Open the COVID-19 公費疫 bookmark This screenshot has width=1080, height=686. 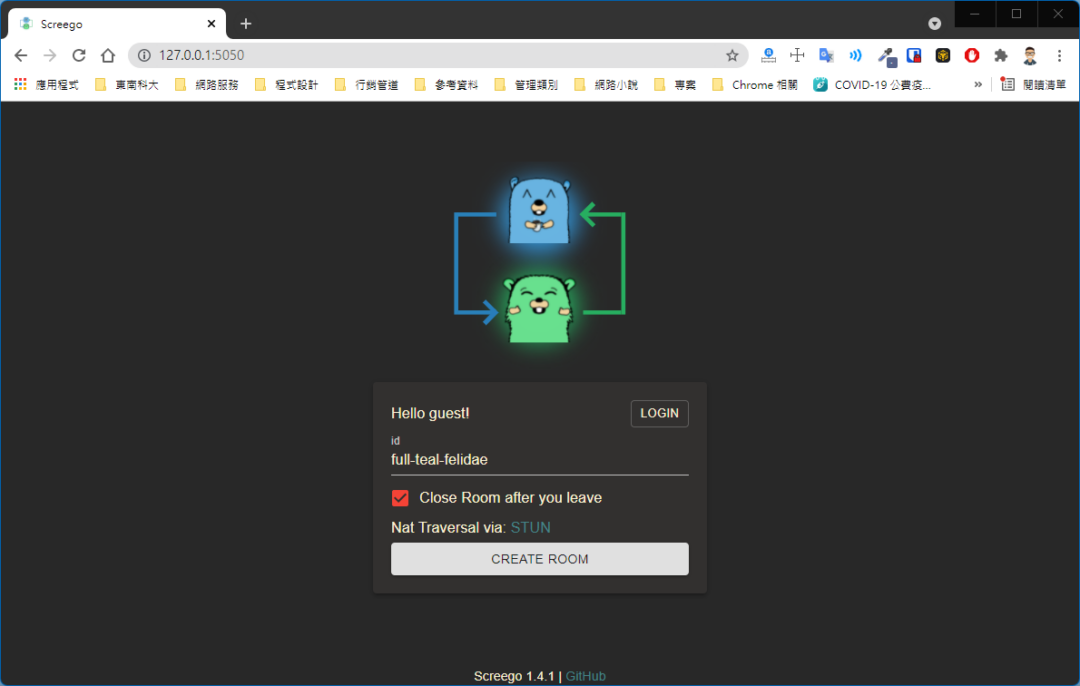[872, 85]
